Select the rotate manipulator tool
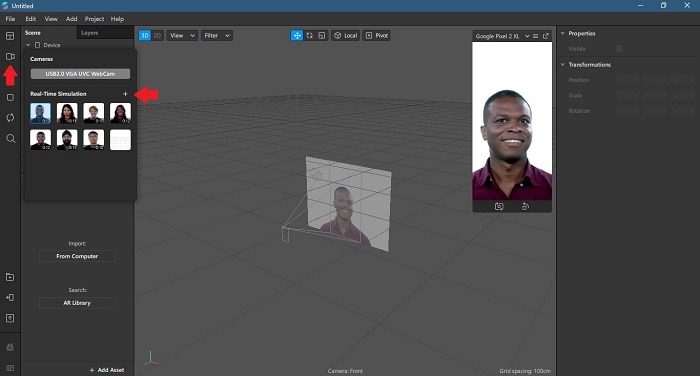 (309, 35)
